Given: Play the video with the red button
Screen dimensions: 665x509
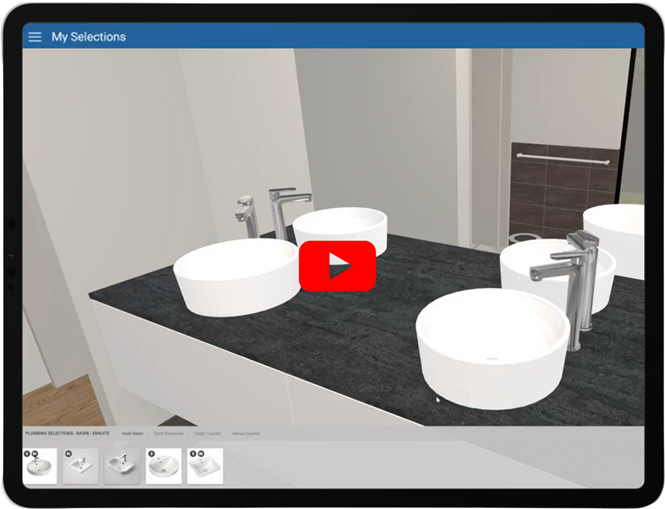Looking at the screenshot, I should coord(337,266).
